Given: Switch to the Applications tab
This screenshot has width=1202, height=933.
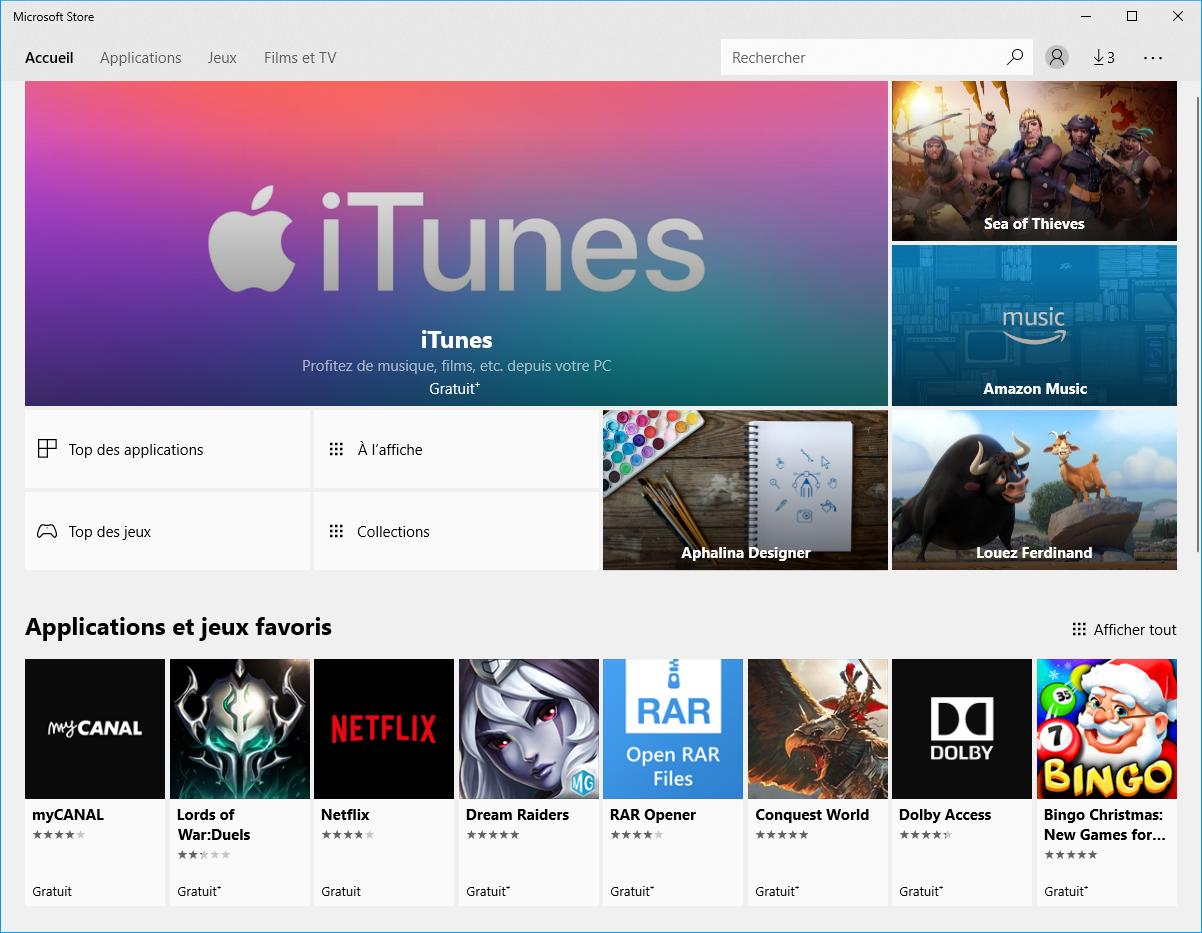Looking at the screenshot, I should coord(141,58).
